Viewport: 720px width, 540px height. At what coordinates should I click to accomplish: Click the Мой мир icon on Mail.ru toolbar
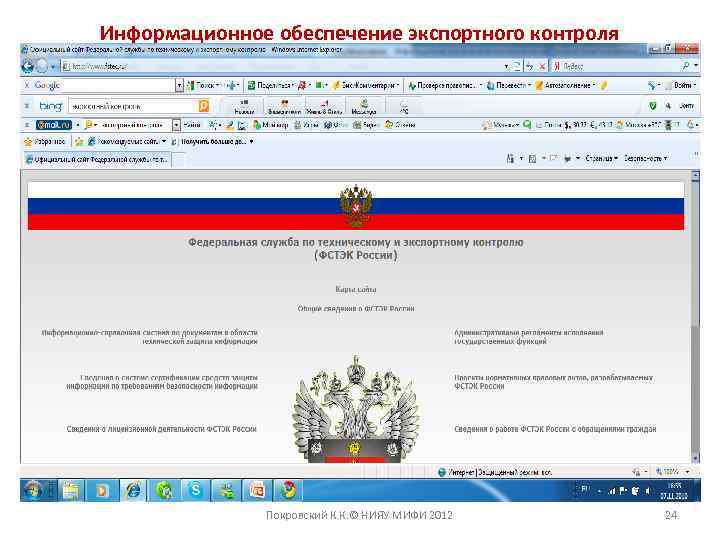(x=270, y=125)
